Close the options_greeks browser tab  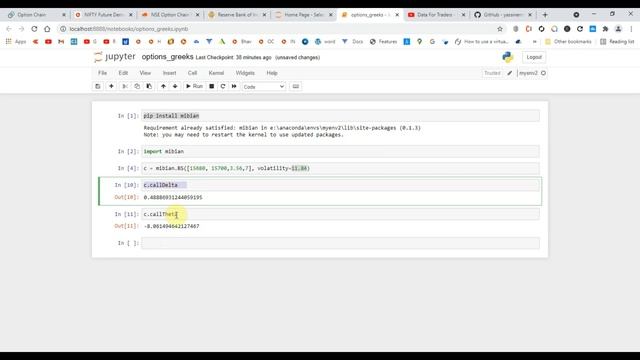tap(397, 15)
